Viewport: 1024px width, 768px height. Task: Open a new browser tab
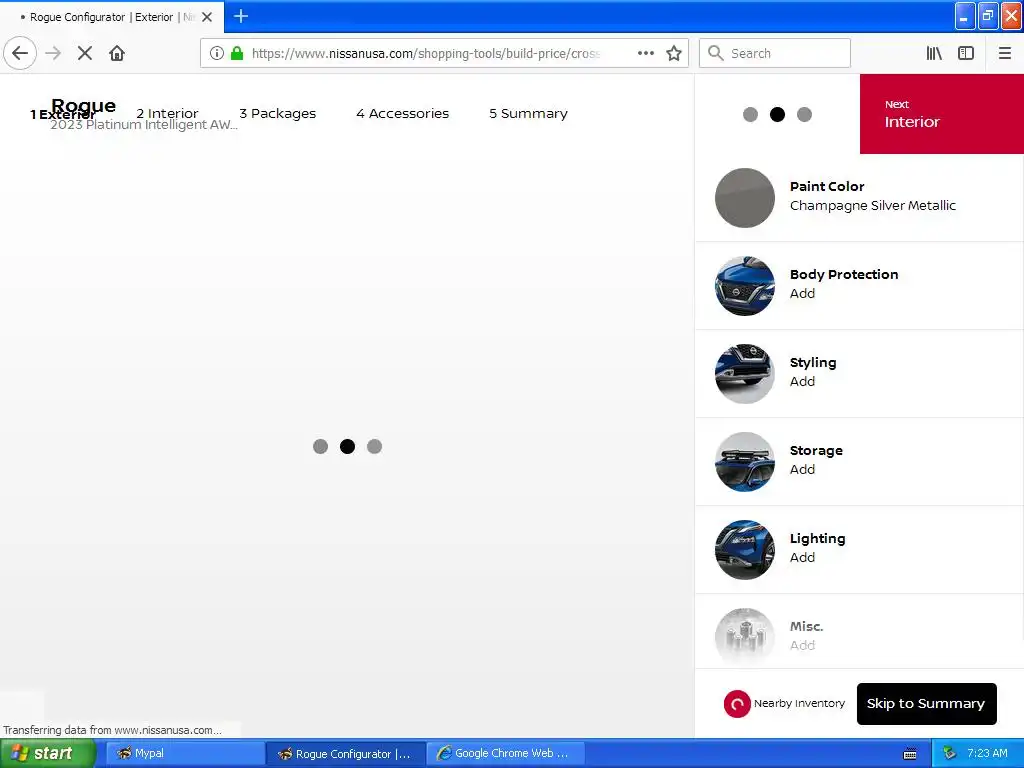[x=240, y=16]
